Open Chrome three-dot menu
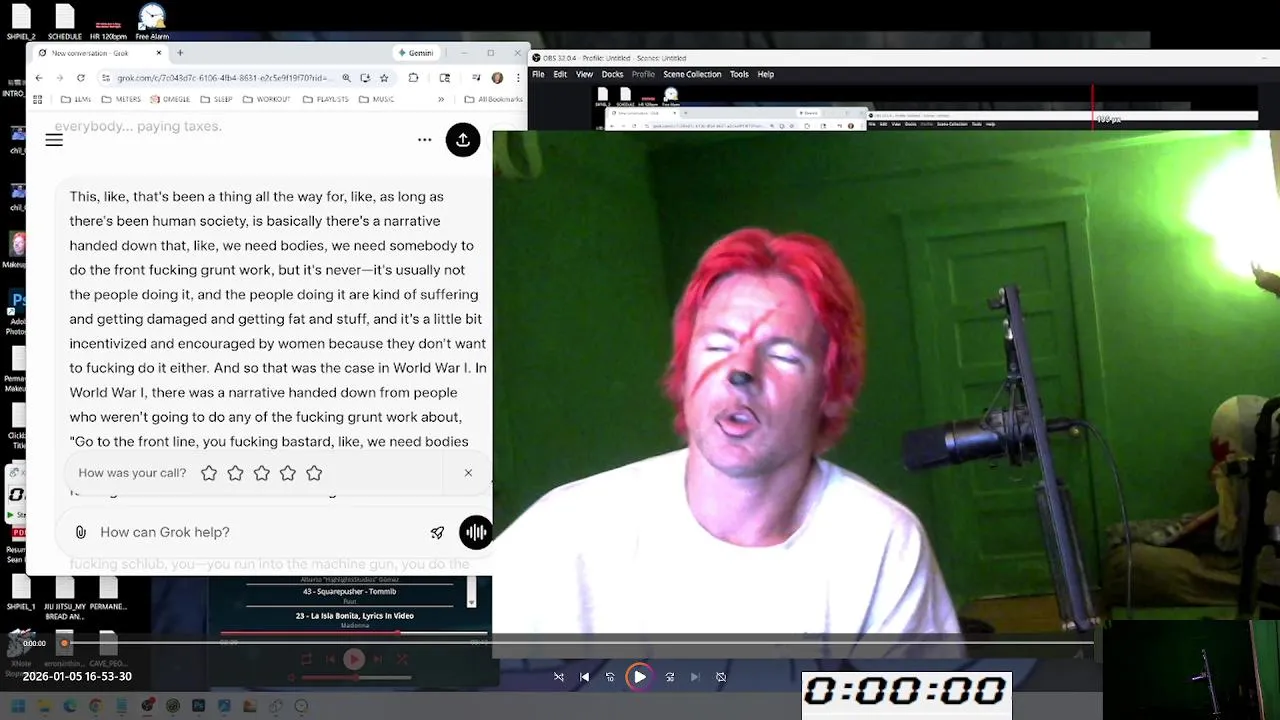The width and height of the screenshot is (1280, 720). (x=516, y=78)
